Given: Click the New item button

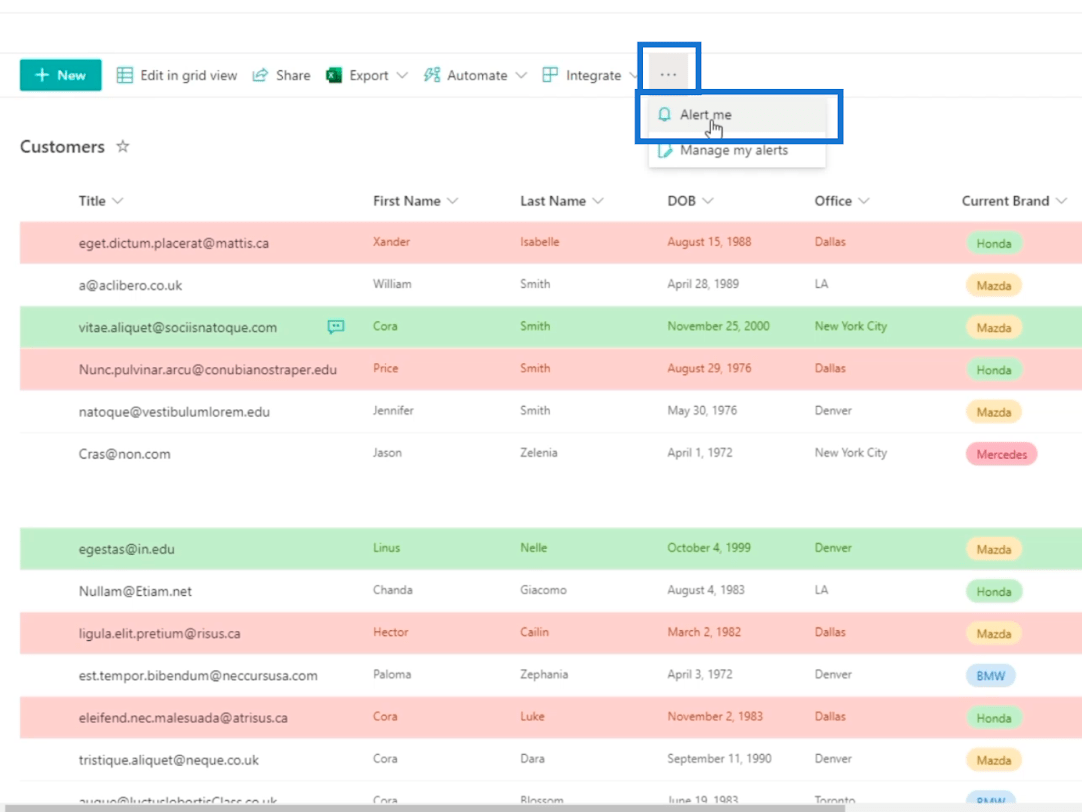Looking at the screenshot, I should click(x=61, y=75).
